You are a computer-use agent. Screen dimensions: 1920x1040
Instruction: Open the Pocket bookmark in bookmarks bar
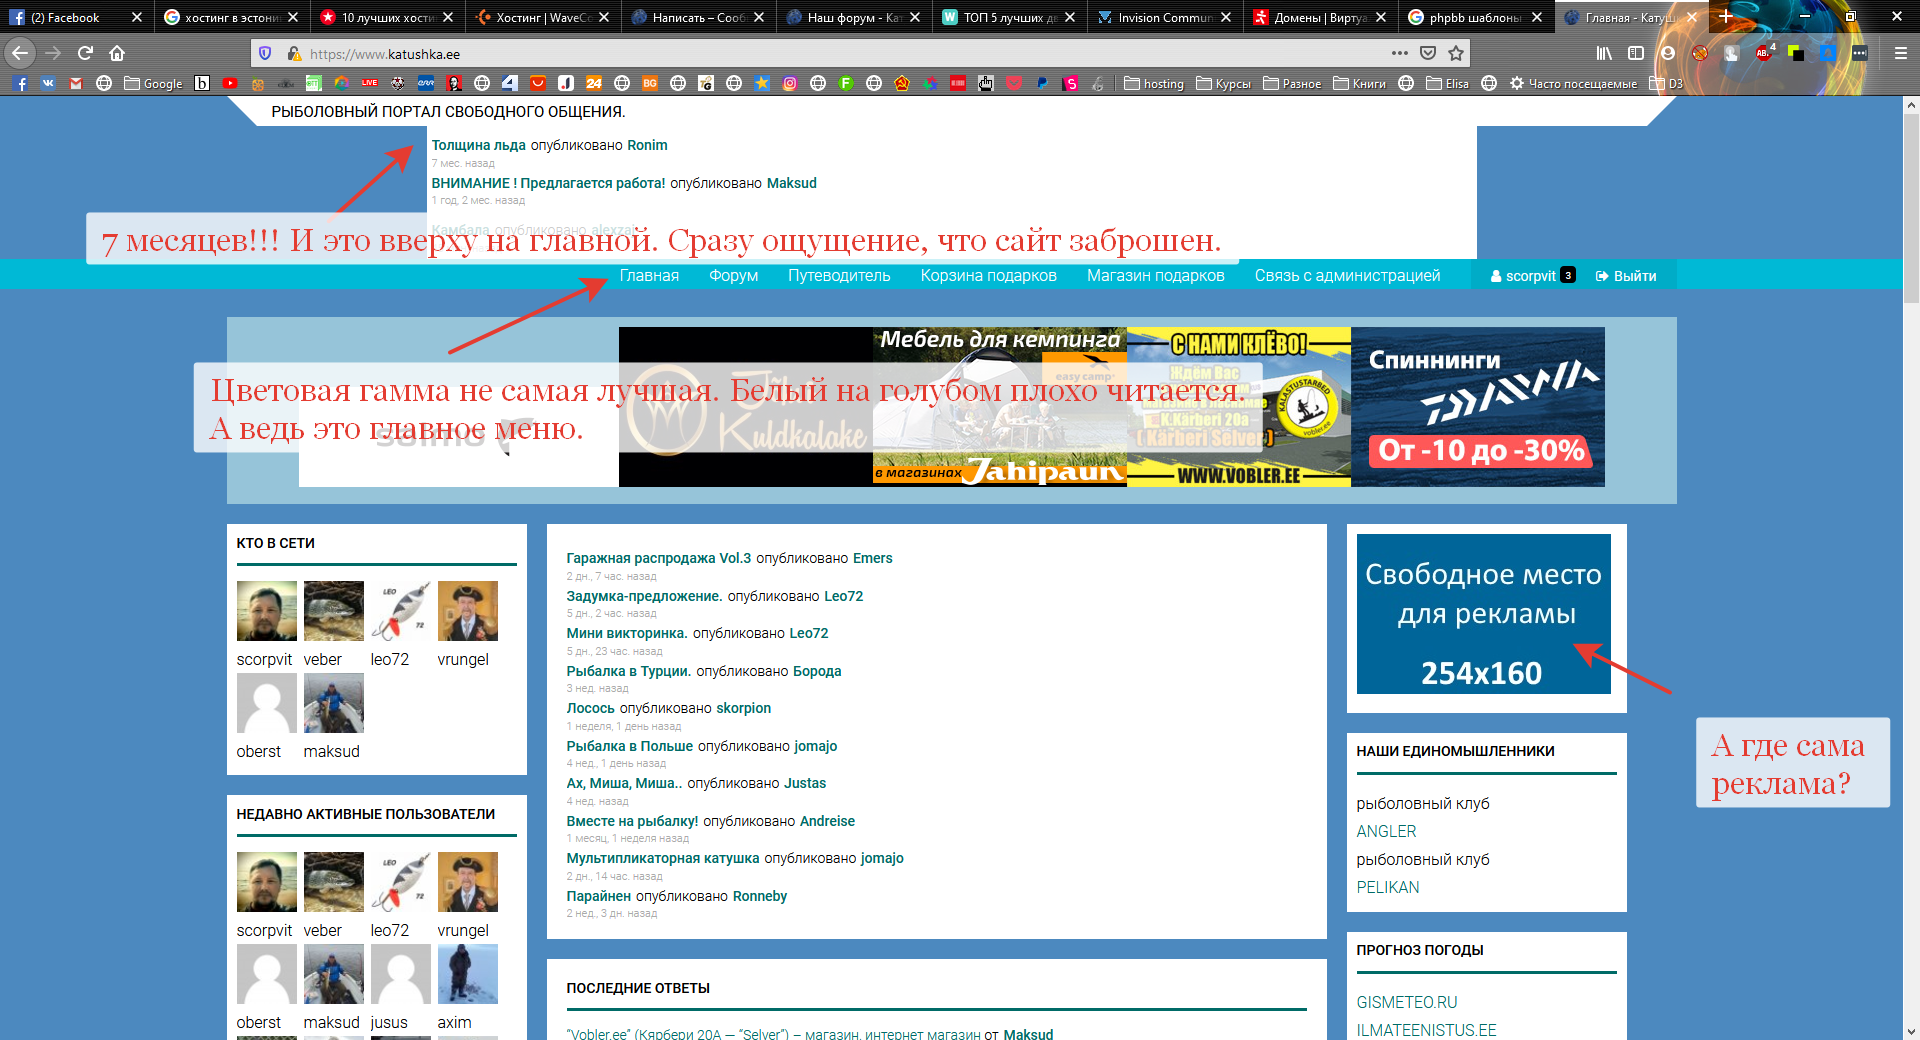(x=1014, y=84)
